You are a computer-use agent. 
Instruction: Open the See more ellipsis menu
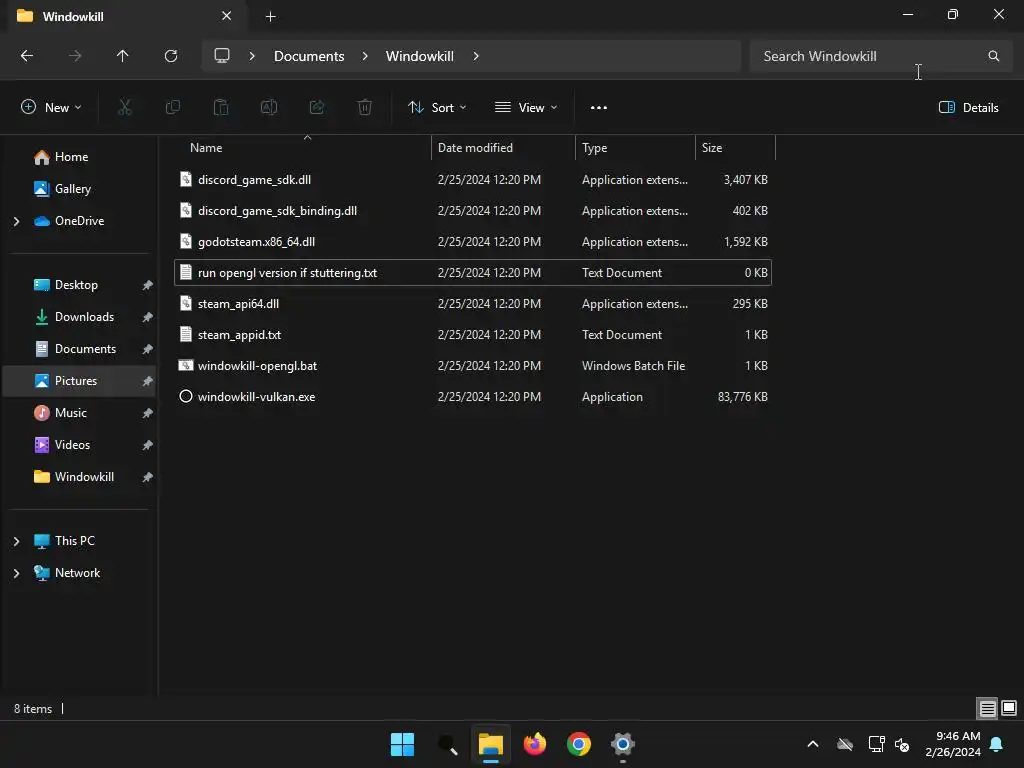click(x=599, y=108)
